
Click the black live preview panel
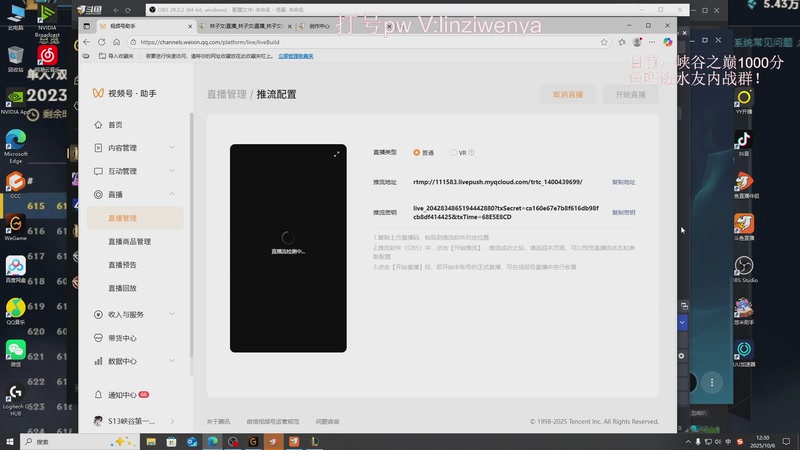point(288,248)
